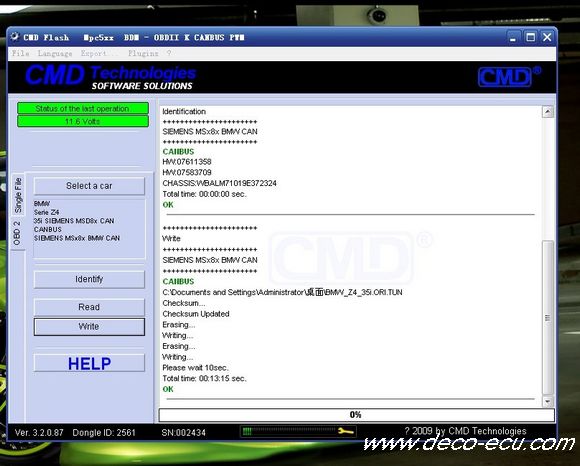Screen dimensions: 580x466
Task: Click the 'CHASSIS:WBALM71019E372324' log line
Action: coord(219,183)
